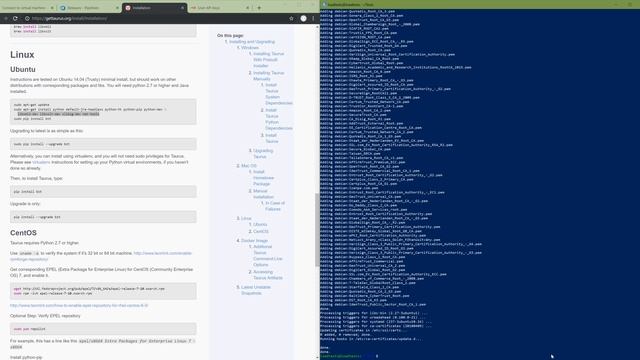Screen dimensions: 640x360
Task: Jump to Ubuntu entry in contents
Action: [260, 224]
